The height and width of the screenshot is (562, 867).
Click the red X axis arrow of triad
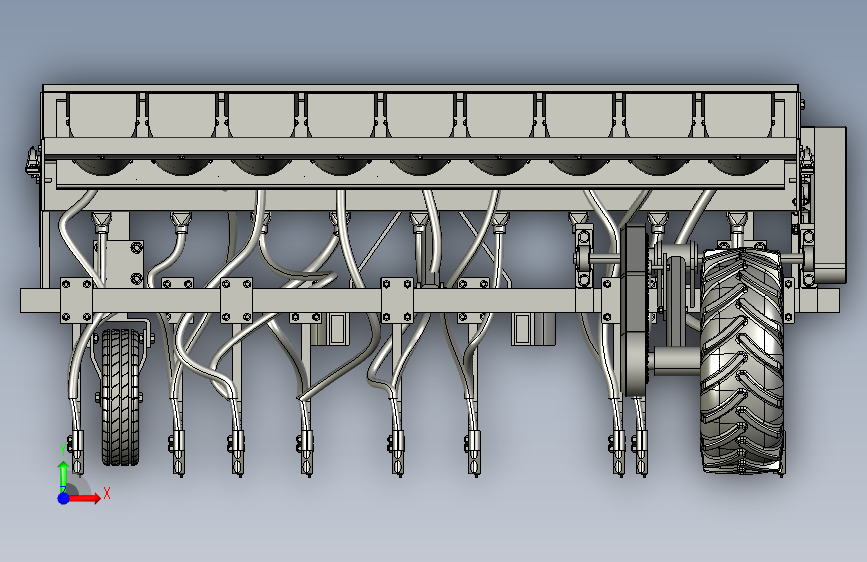pyautogui.click(x=85, y=498)
